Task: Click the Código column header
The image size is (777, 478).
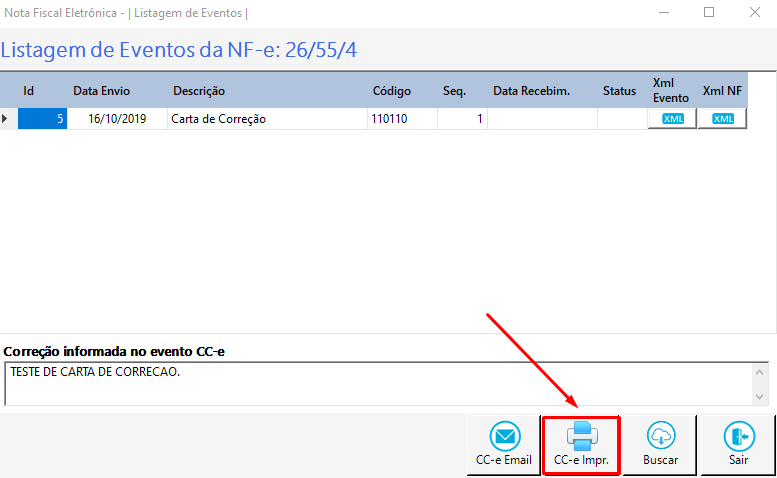Action: coord(392,91)
